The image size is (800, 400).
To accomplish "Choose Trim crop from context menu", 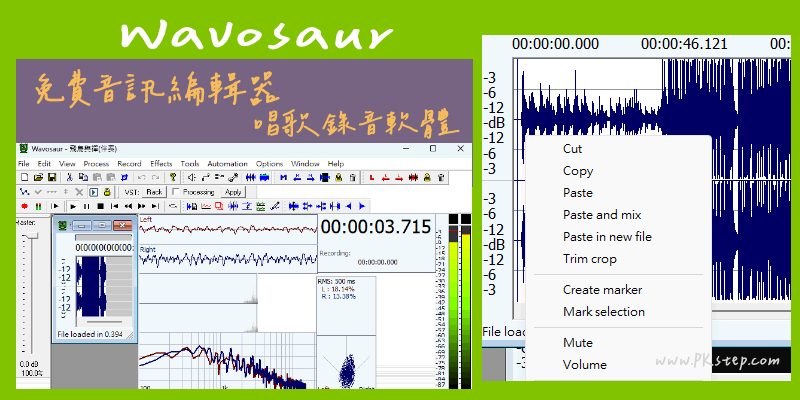I will [590, 259].
